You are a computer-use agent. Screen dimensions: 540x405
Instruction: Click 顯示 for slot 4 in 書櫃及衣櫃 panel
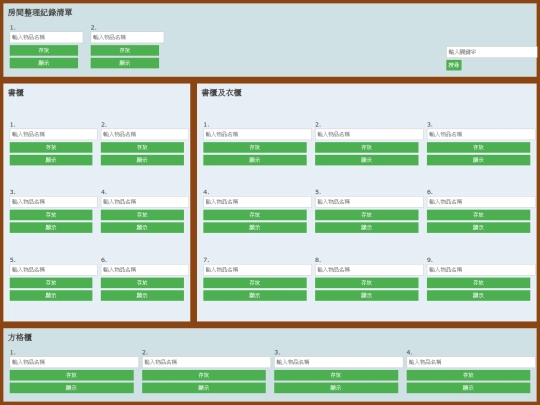pyautogui.click(x=255, y=228)
